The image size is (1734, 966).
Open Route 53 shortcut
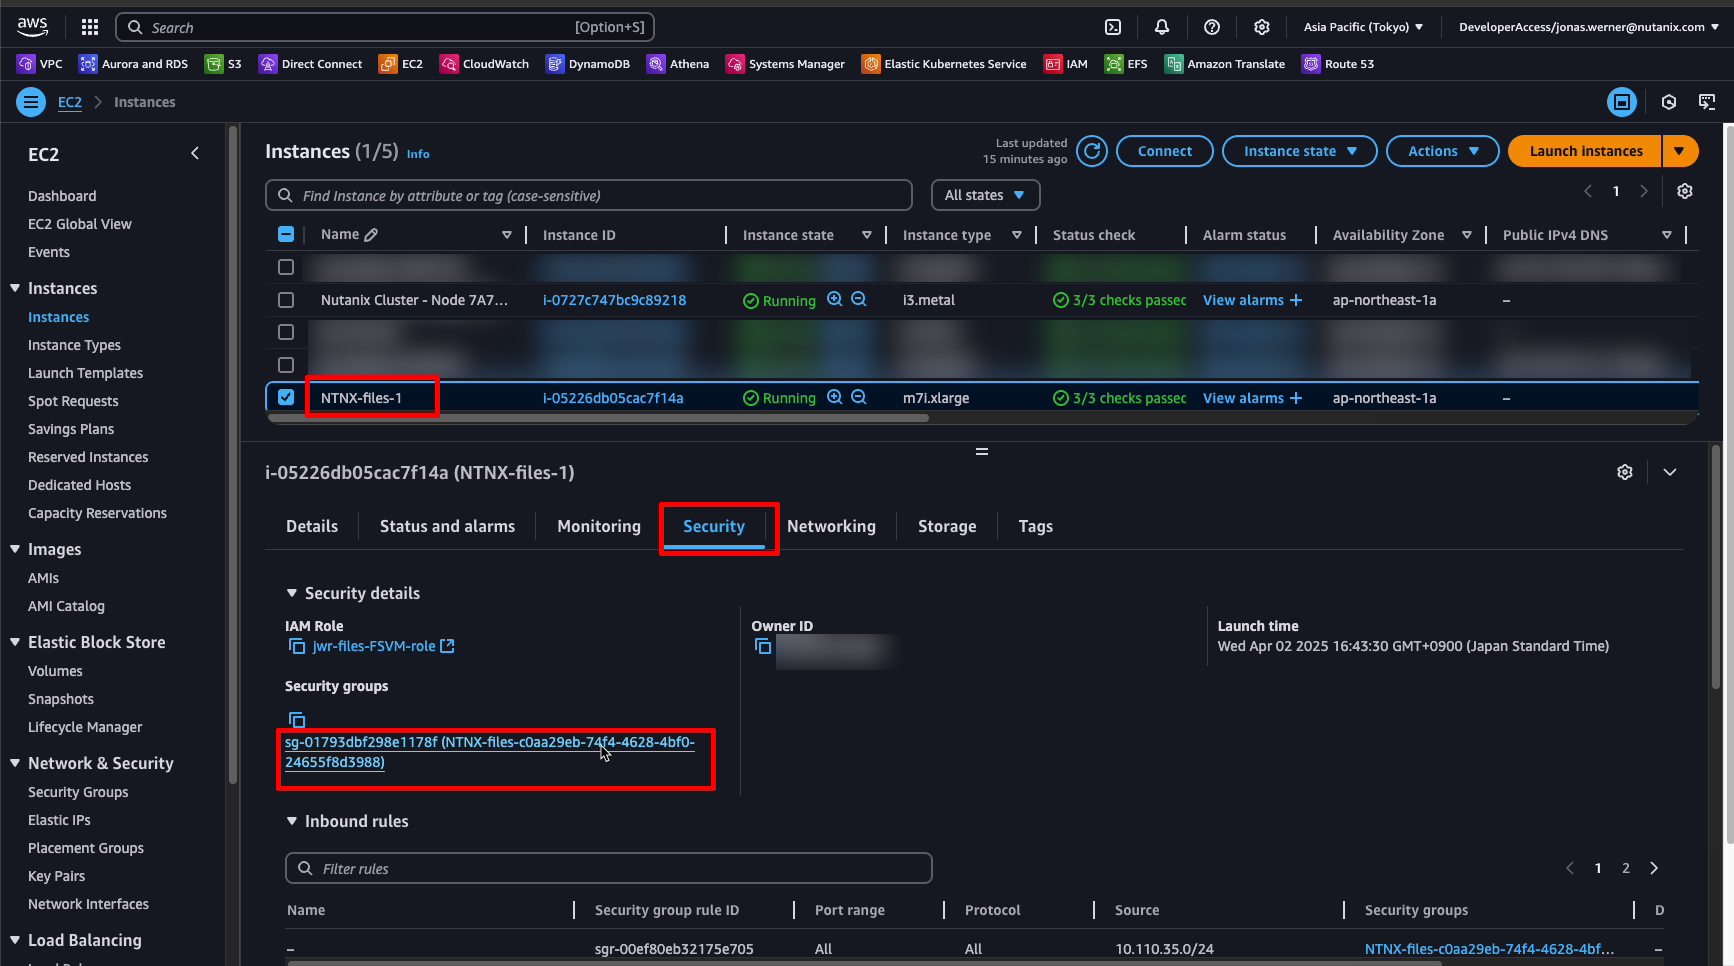point(1338,64)
